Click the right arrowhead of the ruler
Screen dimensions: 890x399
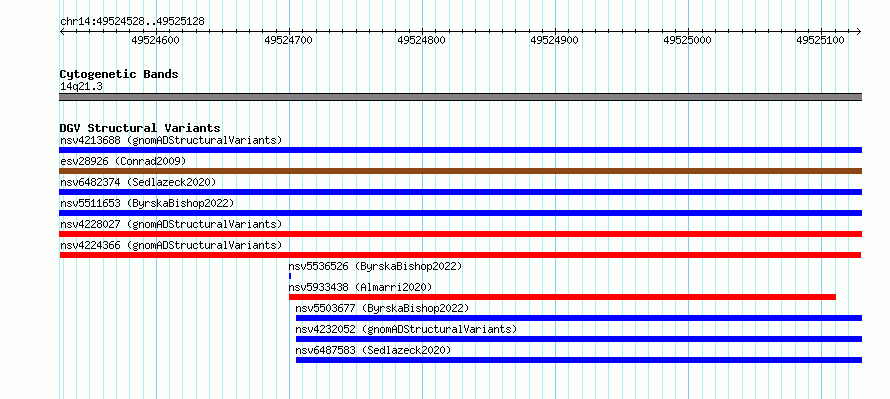pos(859,31)
